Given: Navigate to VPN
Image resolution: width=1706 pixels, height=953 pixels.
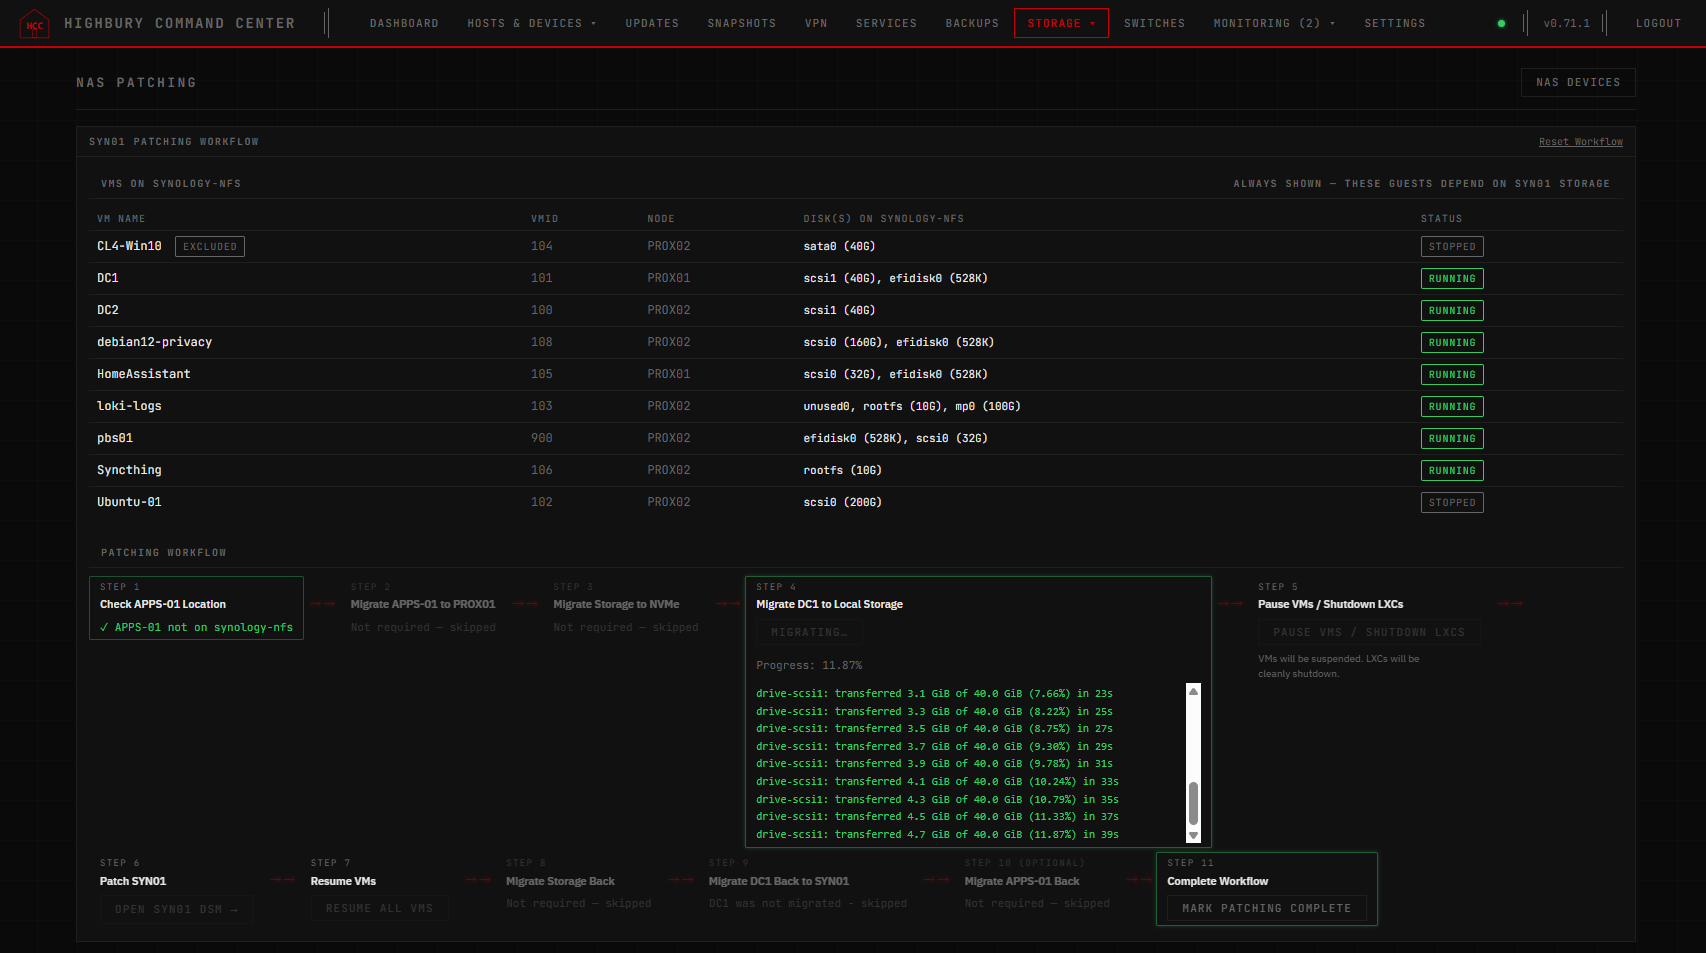Looking at the screenshot, I should [816, 23].
